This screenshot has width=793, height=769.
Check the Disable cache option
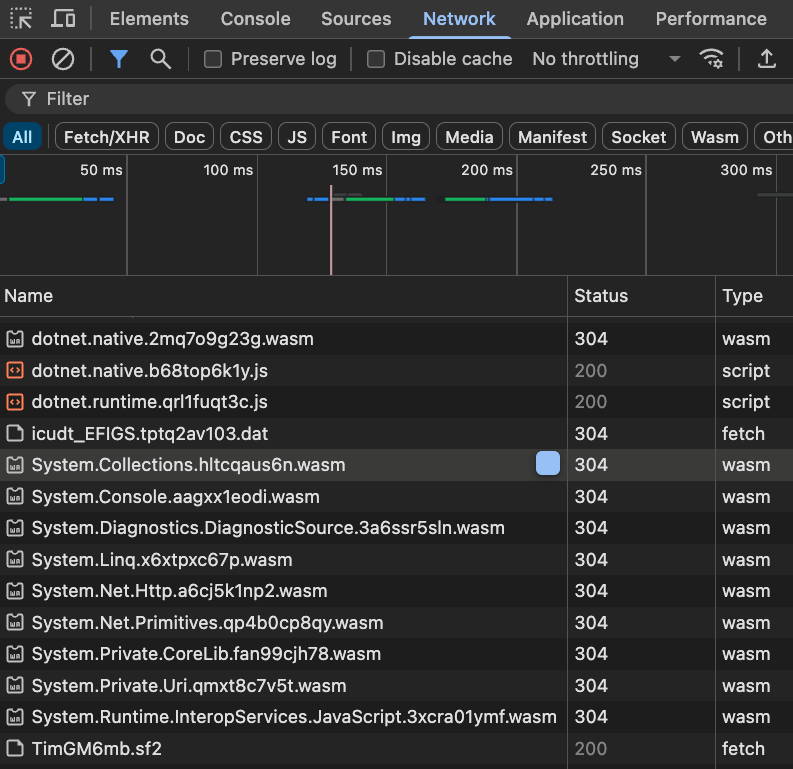(376, 59)
